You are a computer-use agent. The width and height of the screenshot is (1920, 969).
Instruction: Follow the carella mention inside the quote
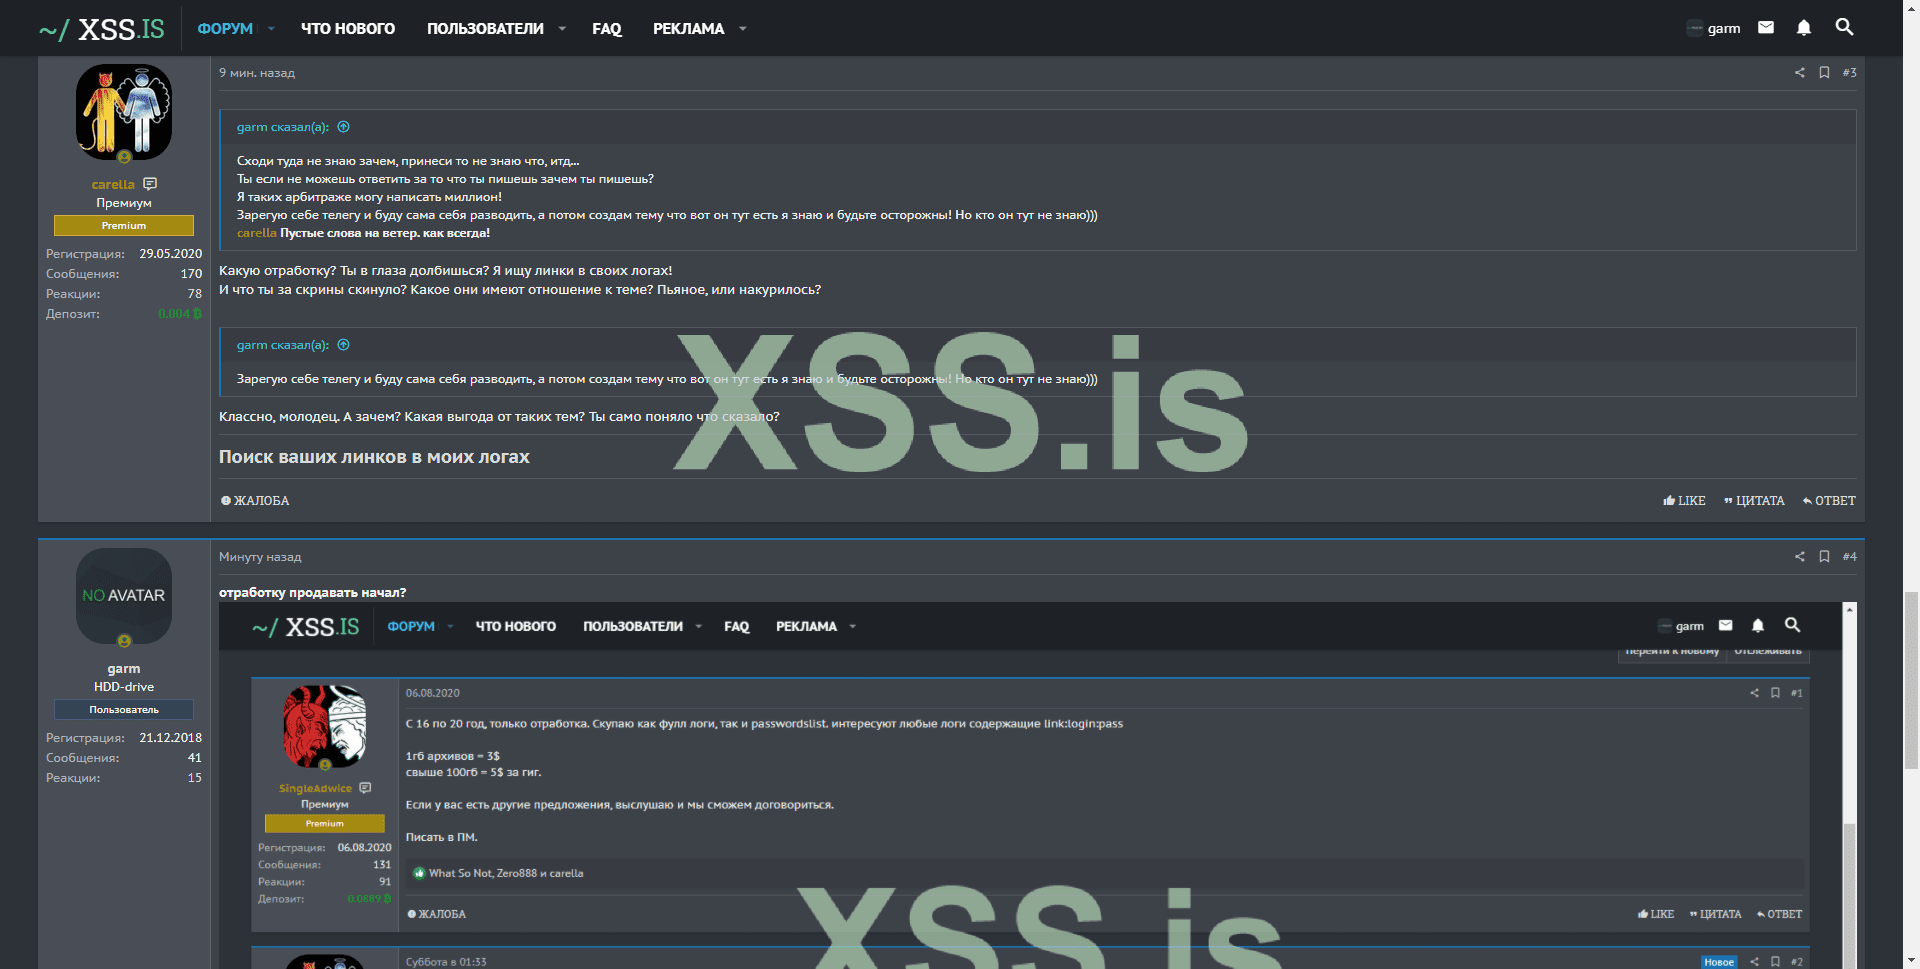257,233
